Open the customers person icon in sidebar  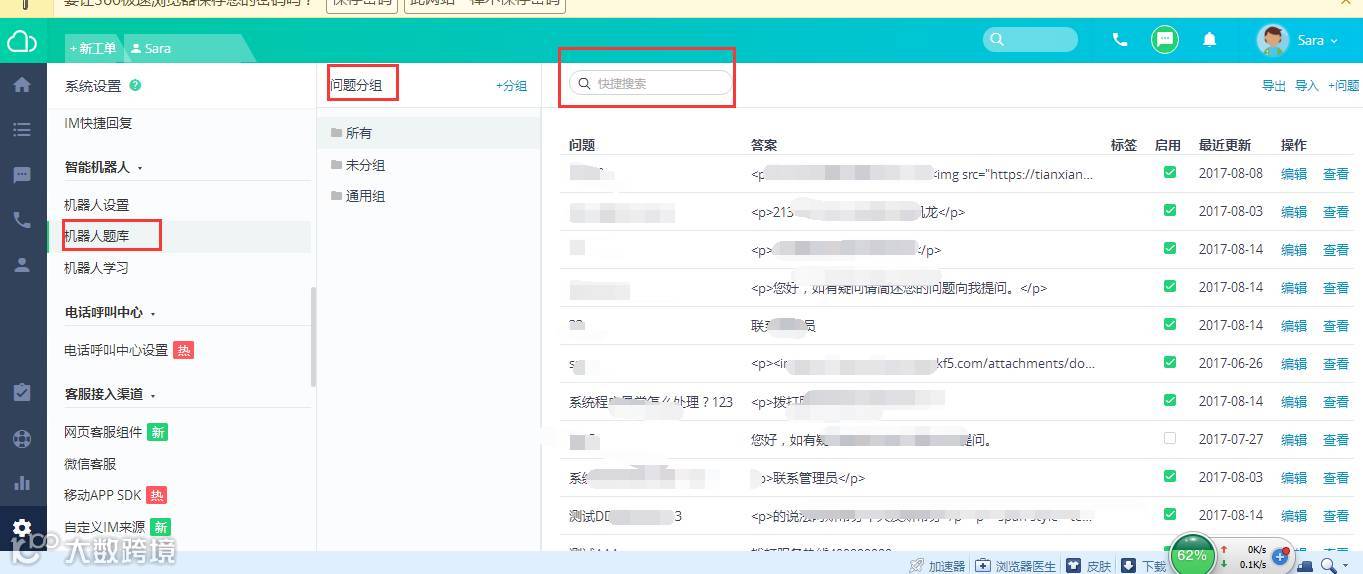[x=21, y=265]
